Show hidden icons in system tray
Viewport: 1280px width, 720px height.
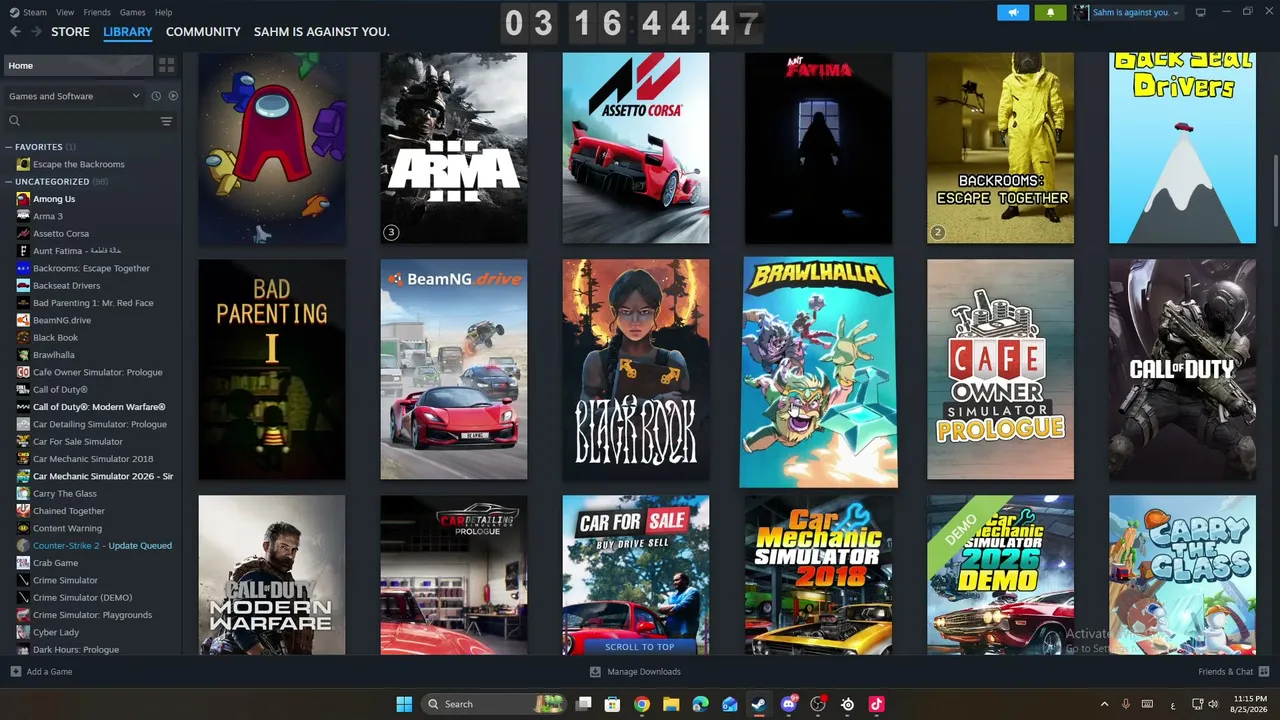coord(1104,704)
